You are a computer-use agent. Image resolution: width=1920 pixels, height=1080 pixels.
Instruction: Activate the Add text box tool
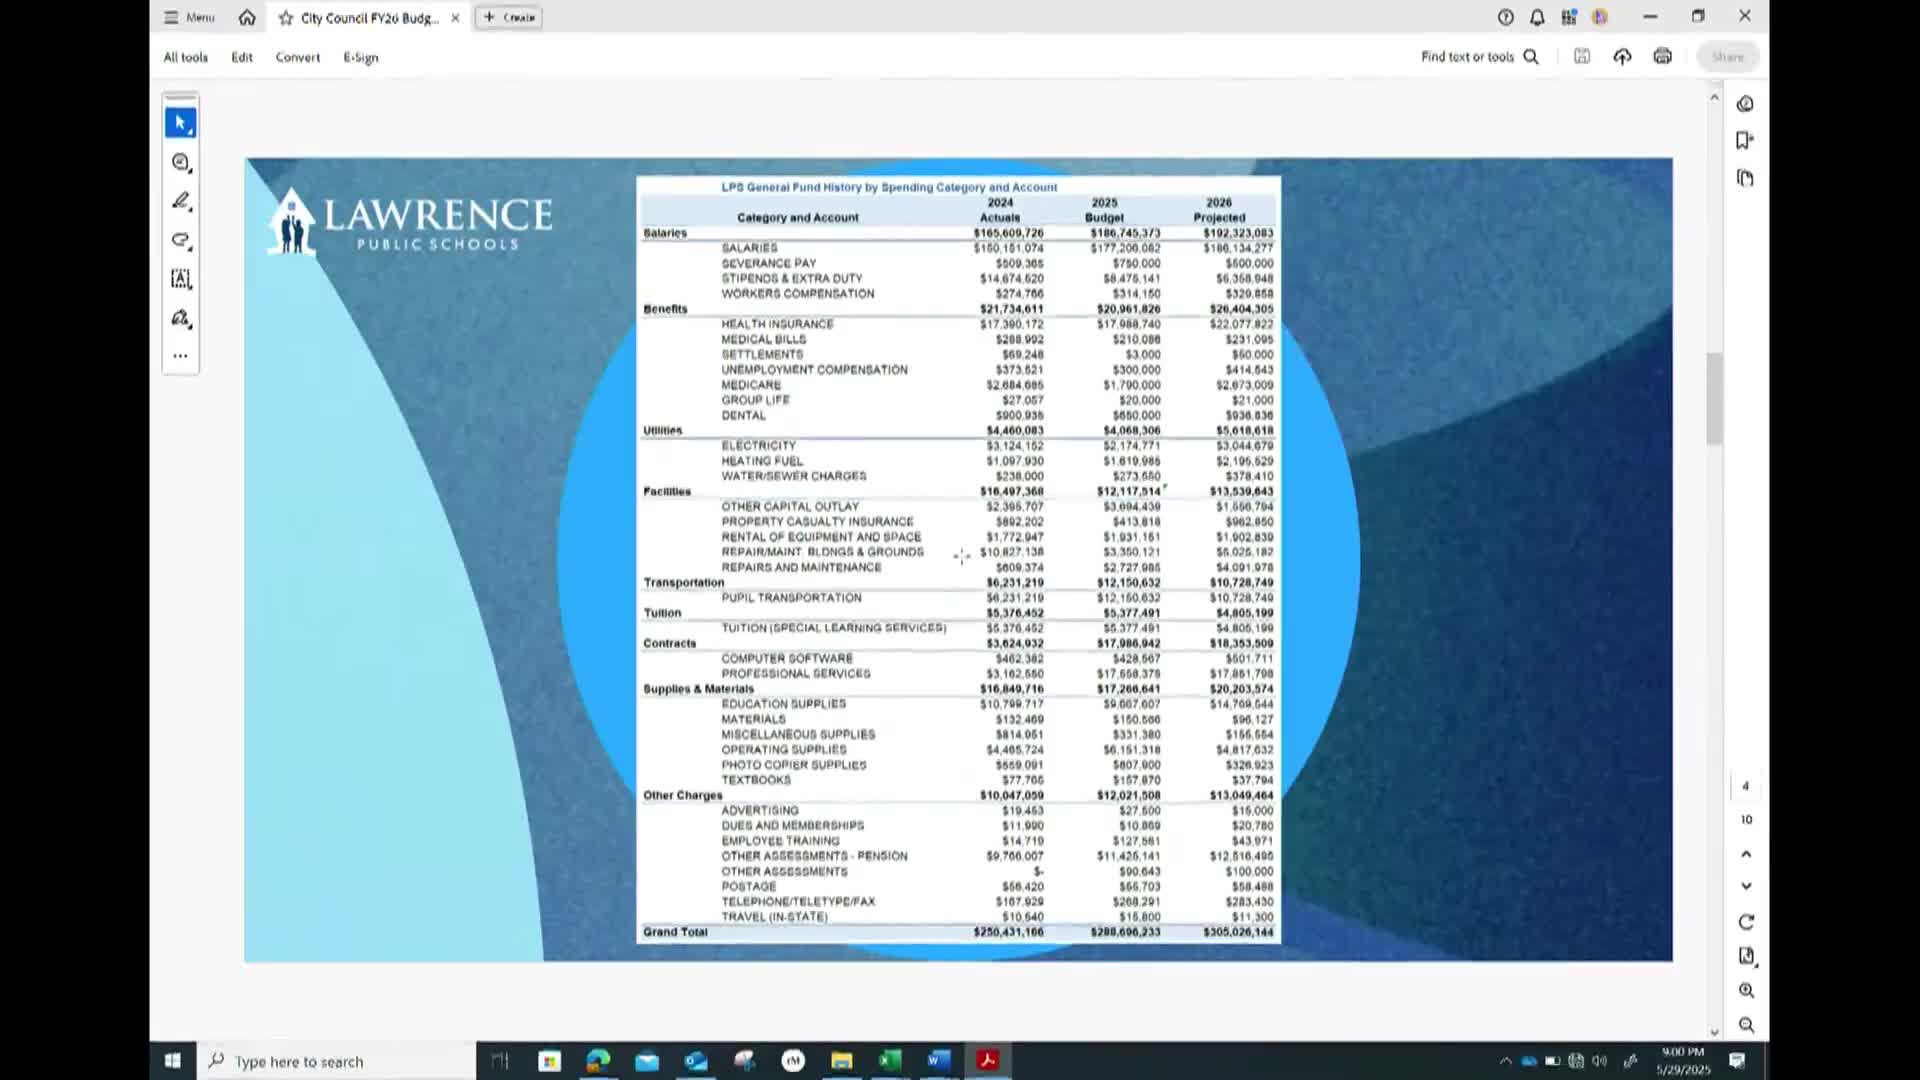click(x=181, y=279)
